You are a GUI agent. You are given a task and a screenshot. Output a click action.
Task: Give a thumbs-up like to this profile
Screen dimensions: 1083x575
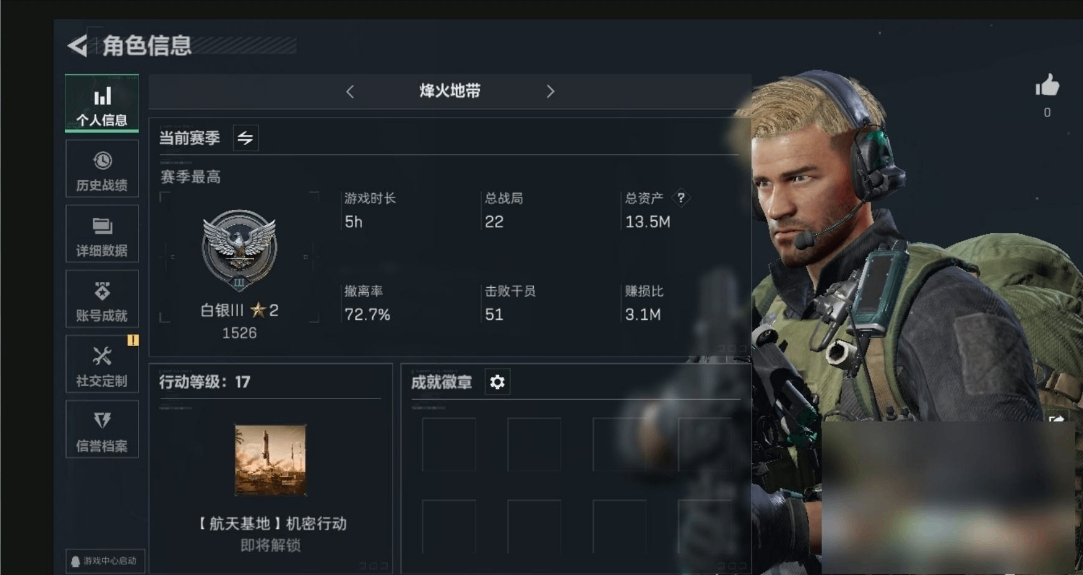(1047, 86)
